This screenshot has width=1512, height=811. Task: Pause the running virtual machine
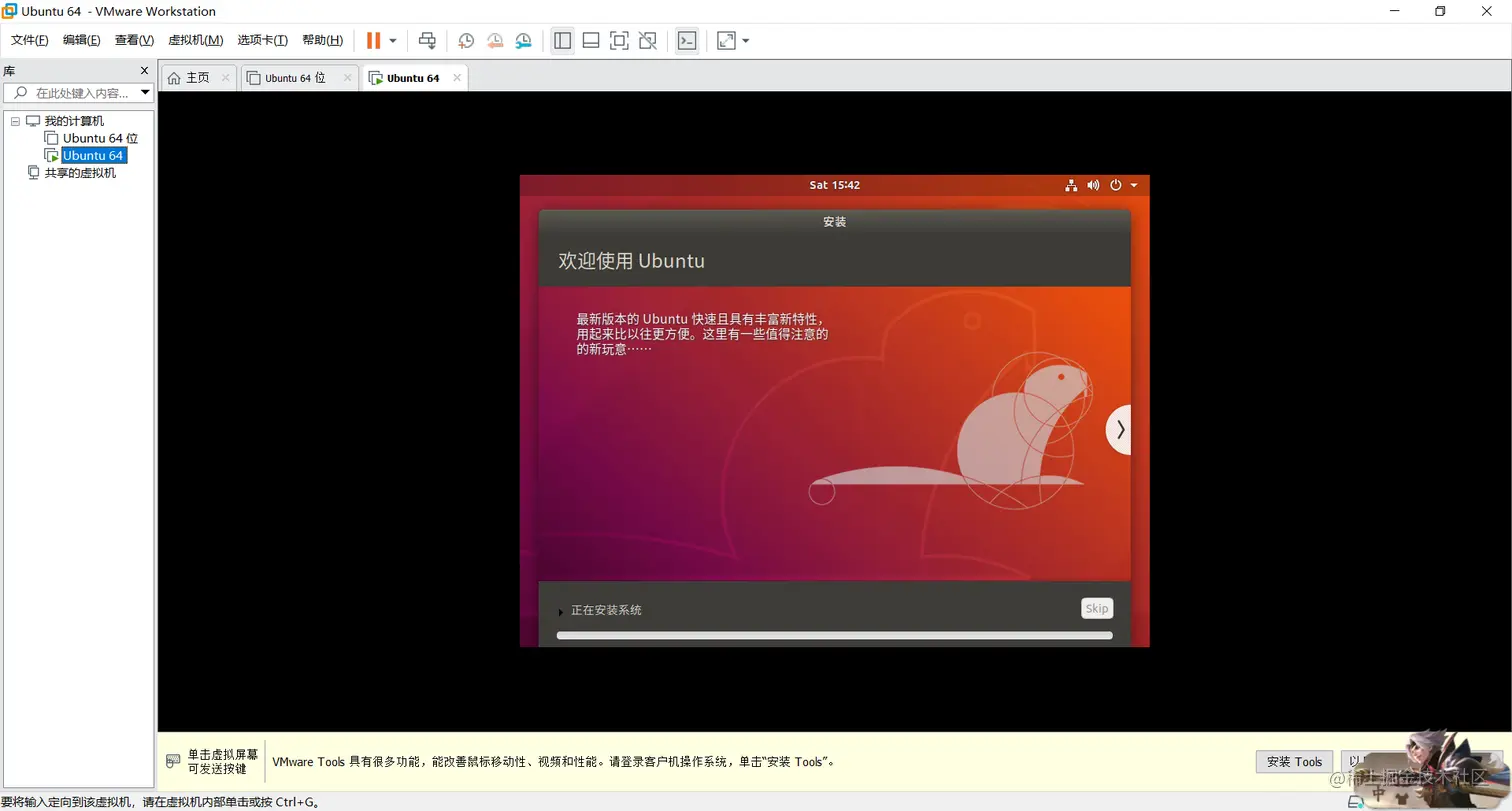373,40
